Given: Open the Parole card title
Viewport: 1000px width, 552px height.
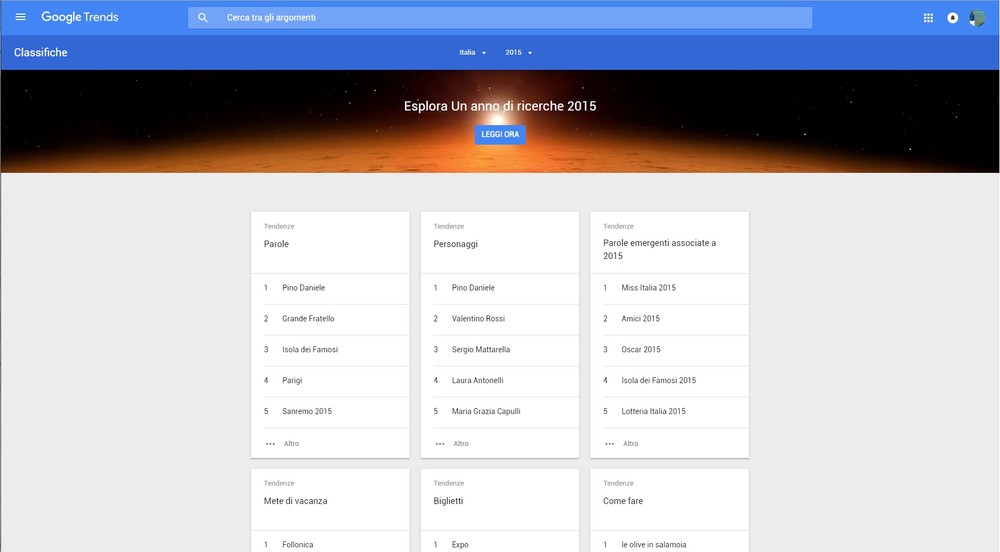Looking at the screenshot, I should click(276, 244).
